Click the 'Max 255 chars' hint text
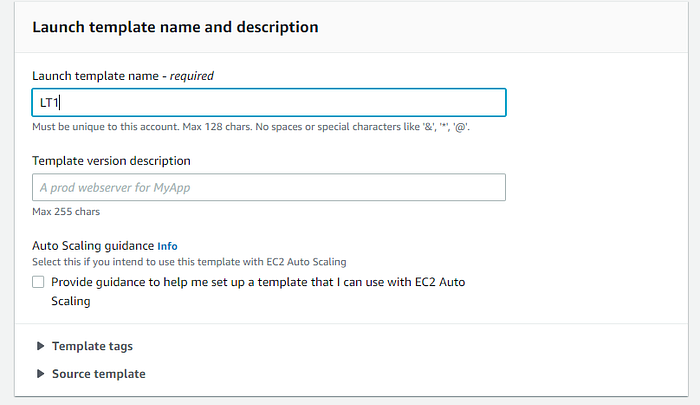The height and width of the screenshot is (405, 700). point(66,212)
